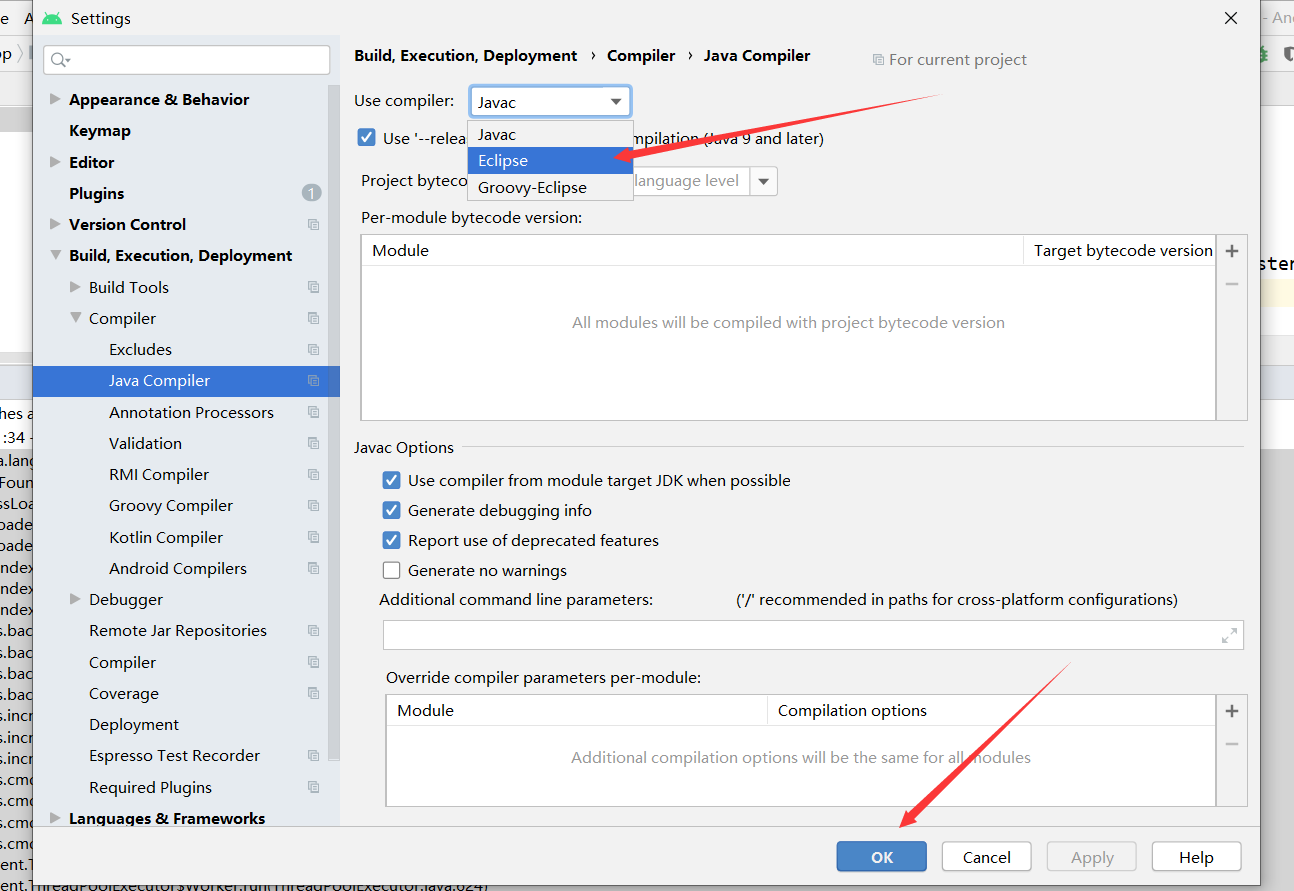Open Espresso Test Recorder settings

point(174,755)
